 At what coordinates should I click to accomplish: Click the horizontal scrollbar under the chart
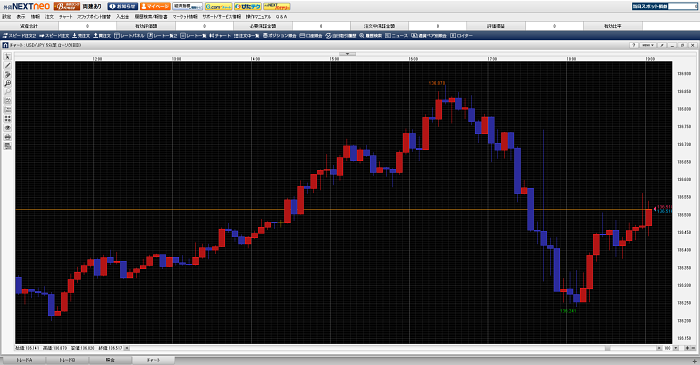(393, 348)
